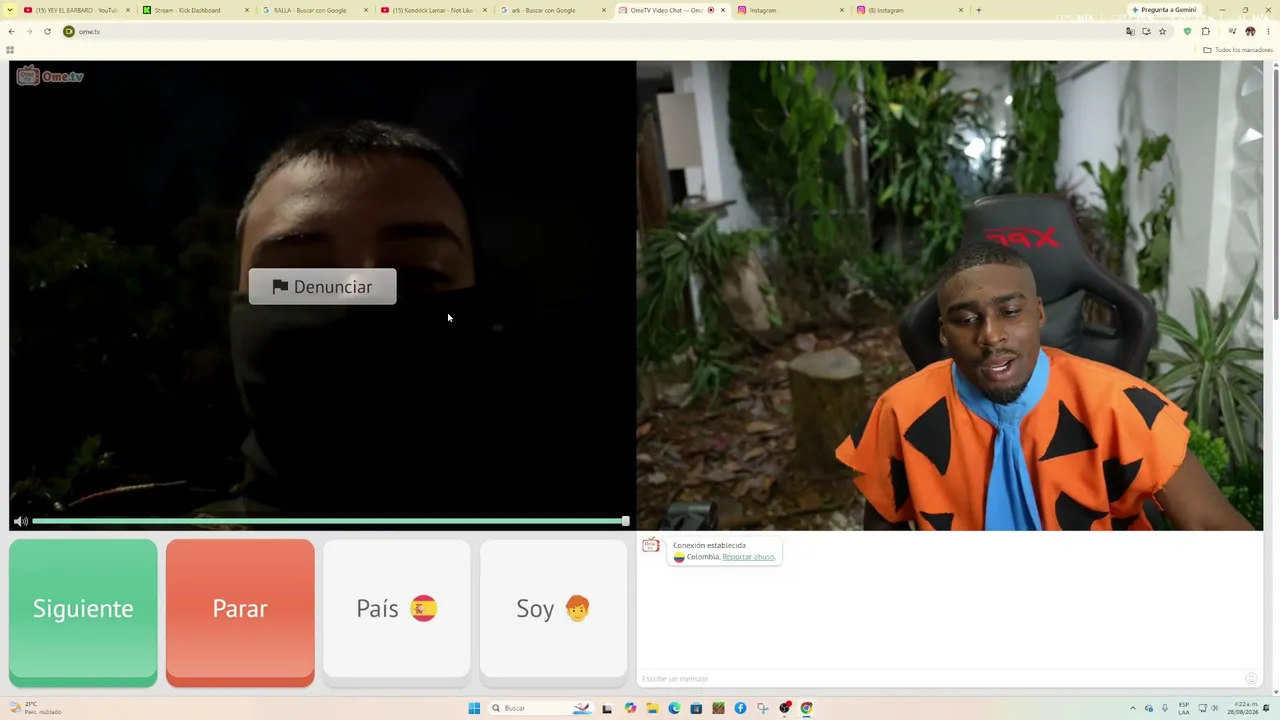Open the weather widget showing 21°C
The width and height of the screenshot is (1280, 720).
pos(35,708)
